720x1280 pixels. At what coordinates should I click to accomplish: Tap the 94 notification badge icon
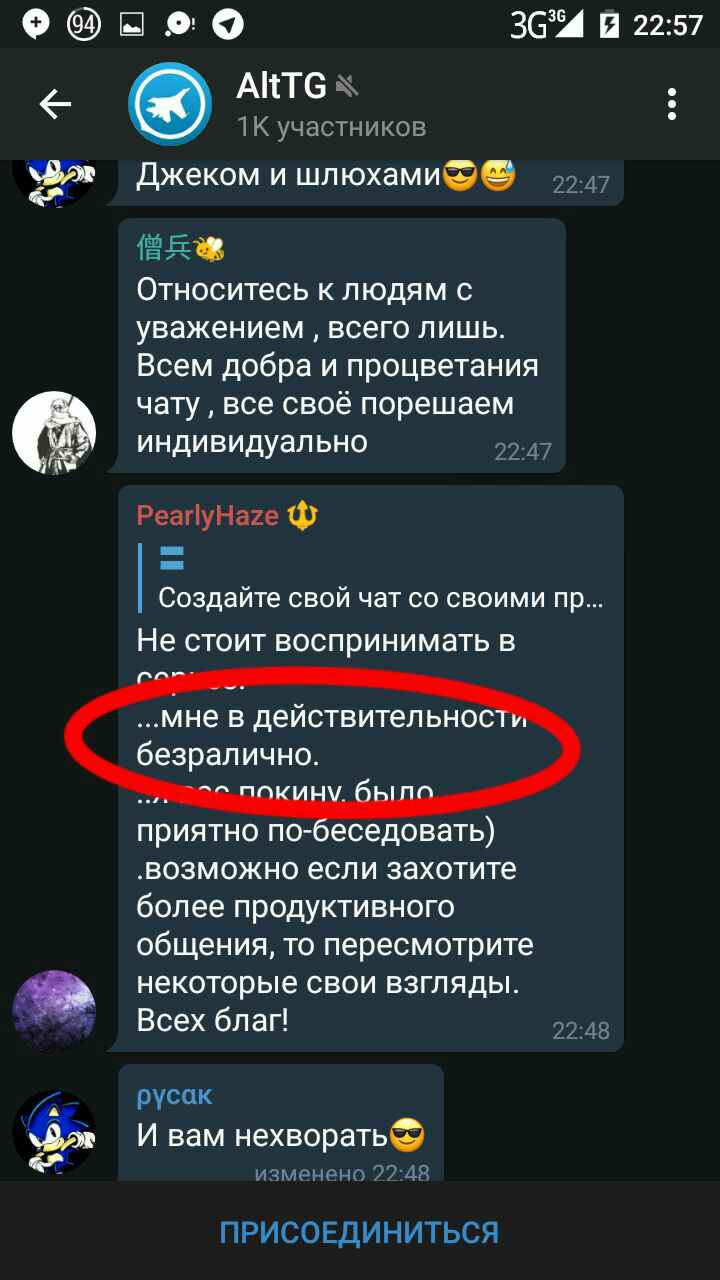(85, 24)
